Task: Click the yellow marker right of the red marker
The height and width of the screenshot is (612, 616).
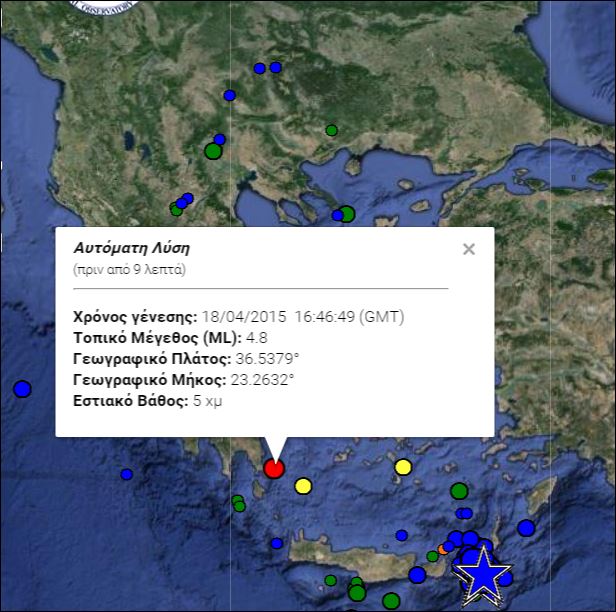Action: click(x=303, y=486)
